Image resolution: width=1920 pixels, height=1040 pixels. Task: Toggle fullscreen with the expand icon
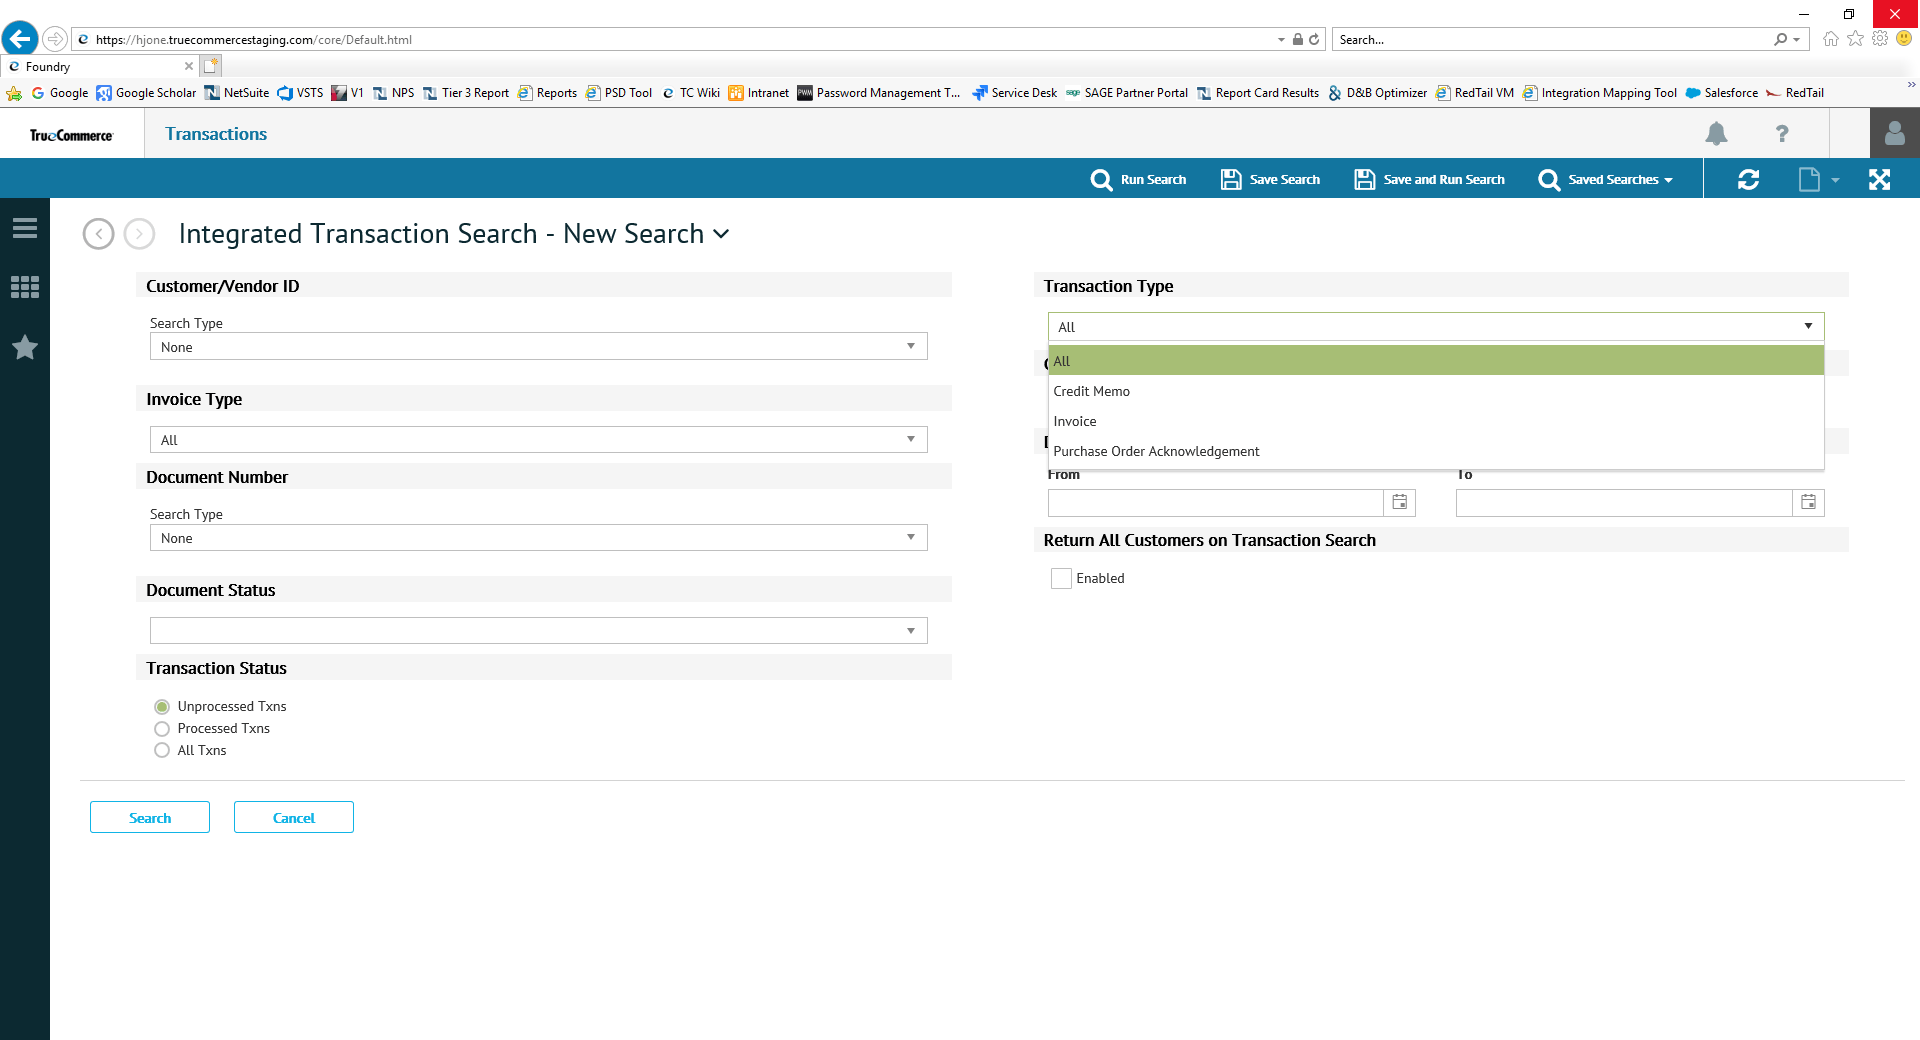(x=1879, y=180)
